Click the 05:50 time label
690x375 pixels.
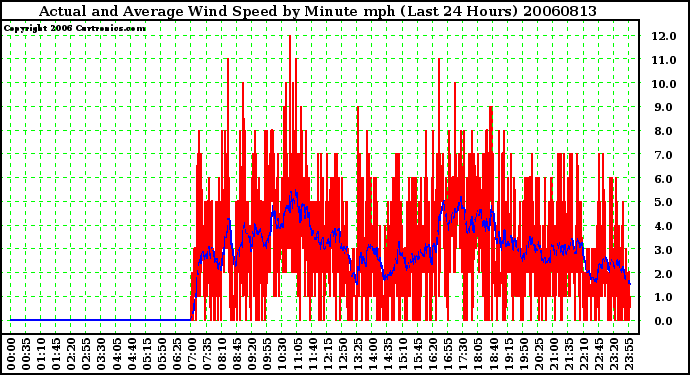click(x=161, y=354)
